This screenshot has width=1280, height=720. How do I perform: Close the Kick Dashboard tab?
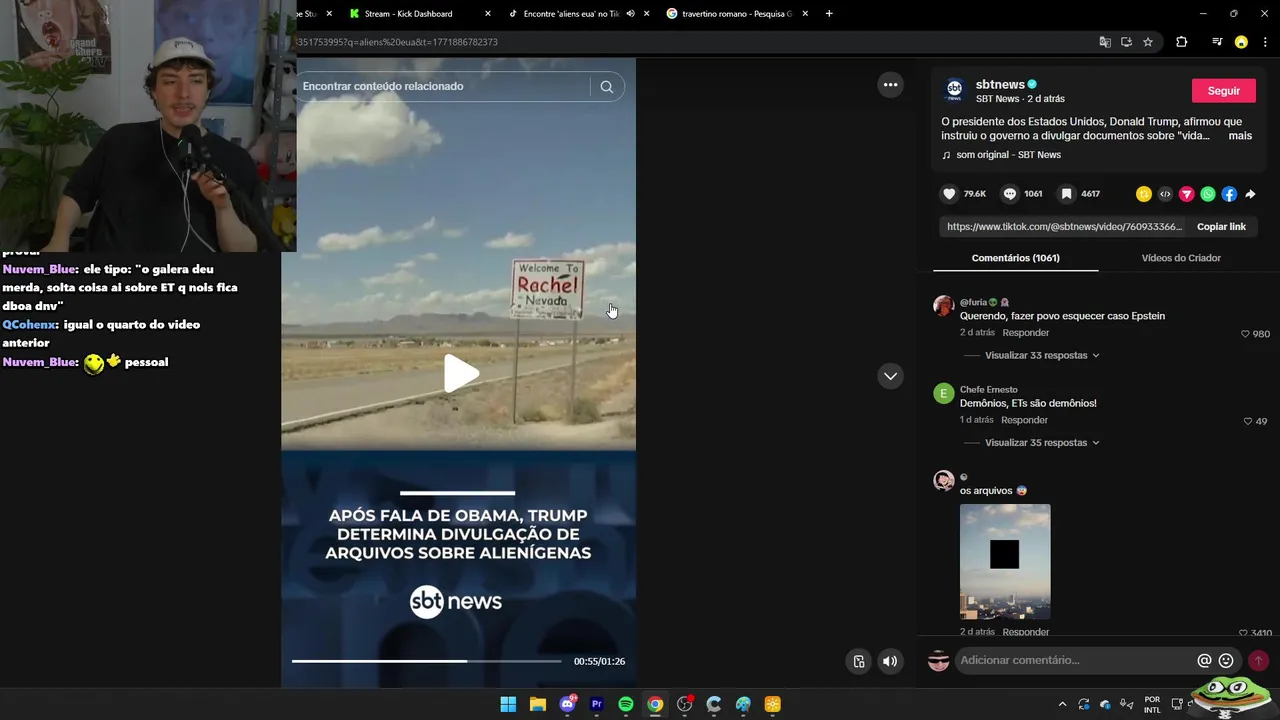488,14
